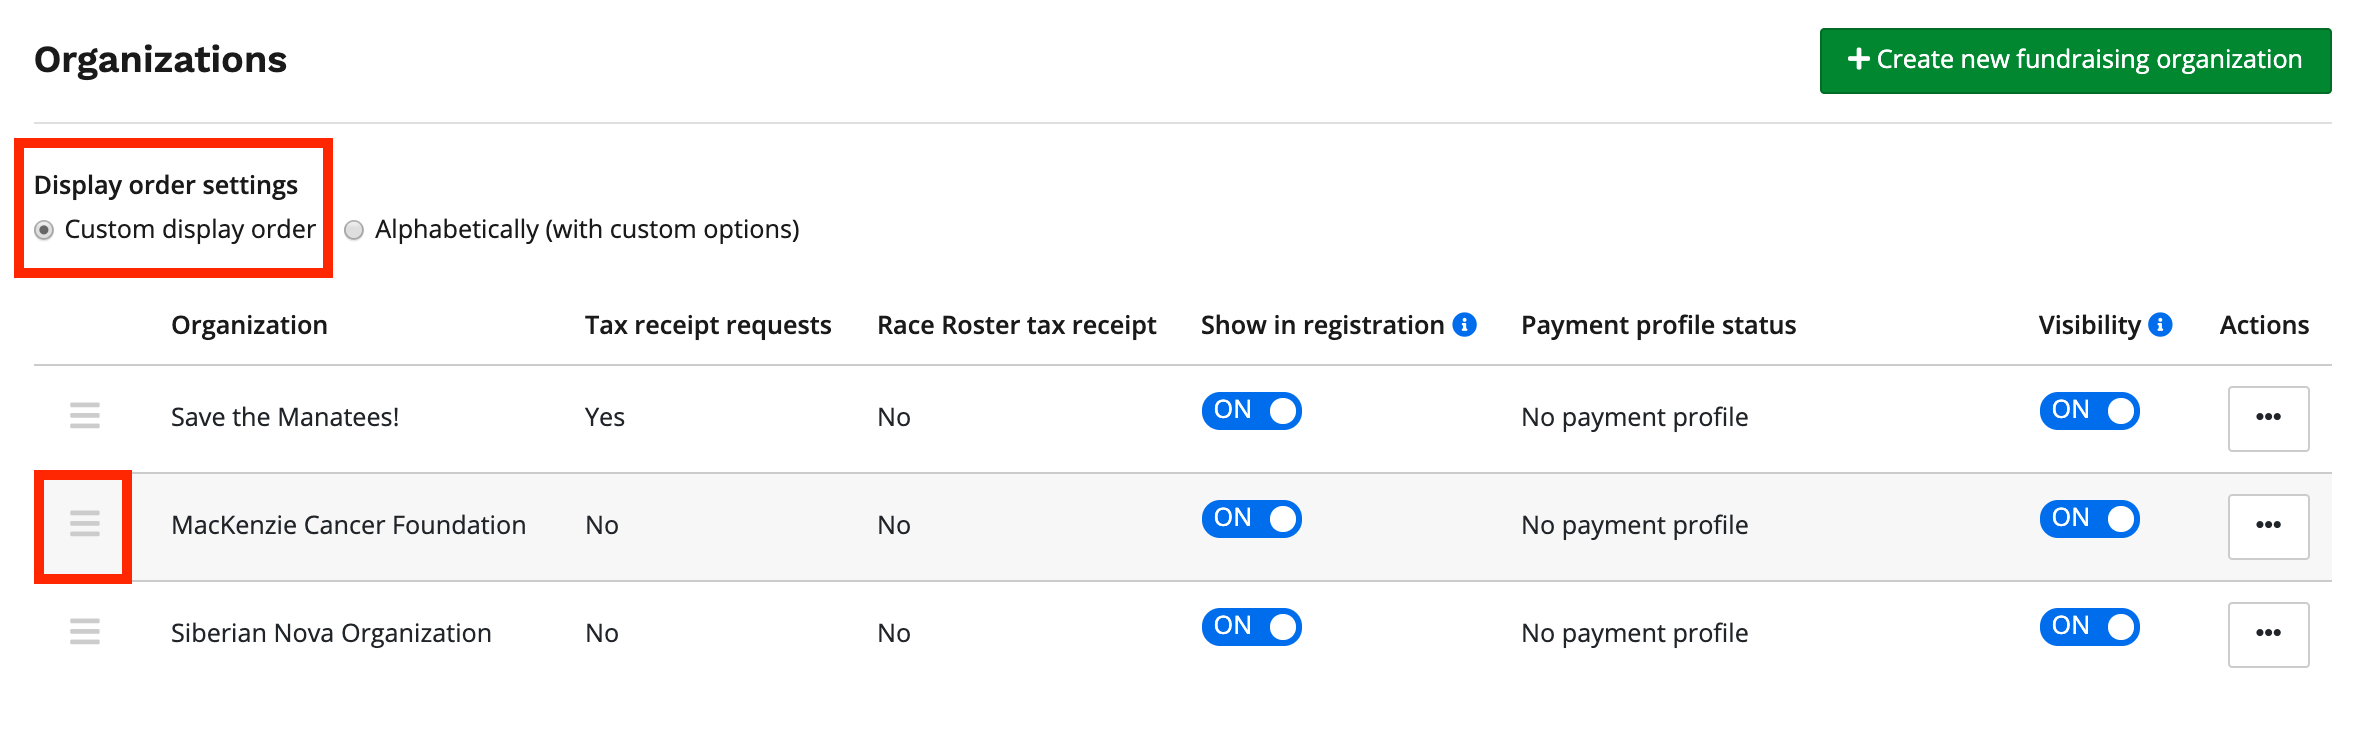Image resolution: width=2356 pixels, height=750 pixels.
Task: Open actions menu for Siberian Nova Organization
Action: tap(2268, 634)
